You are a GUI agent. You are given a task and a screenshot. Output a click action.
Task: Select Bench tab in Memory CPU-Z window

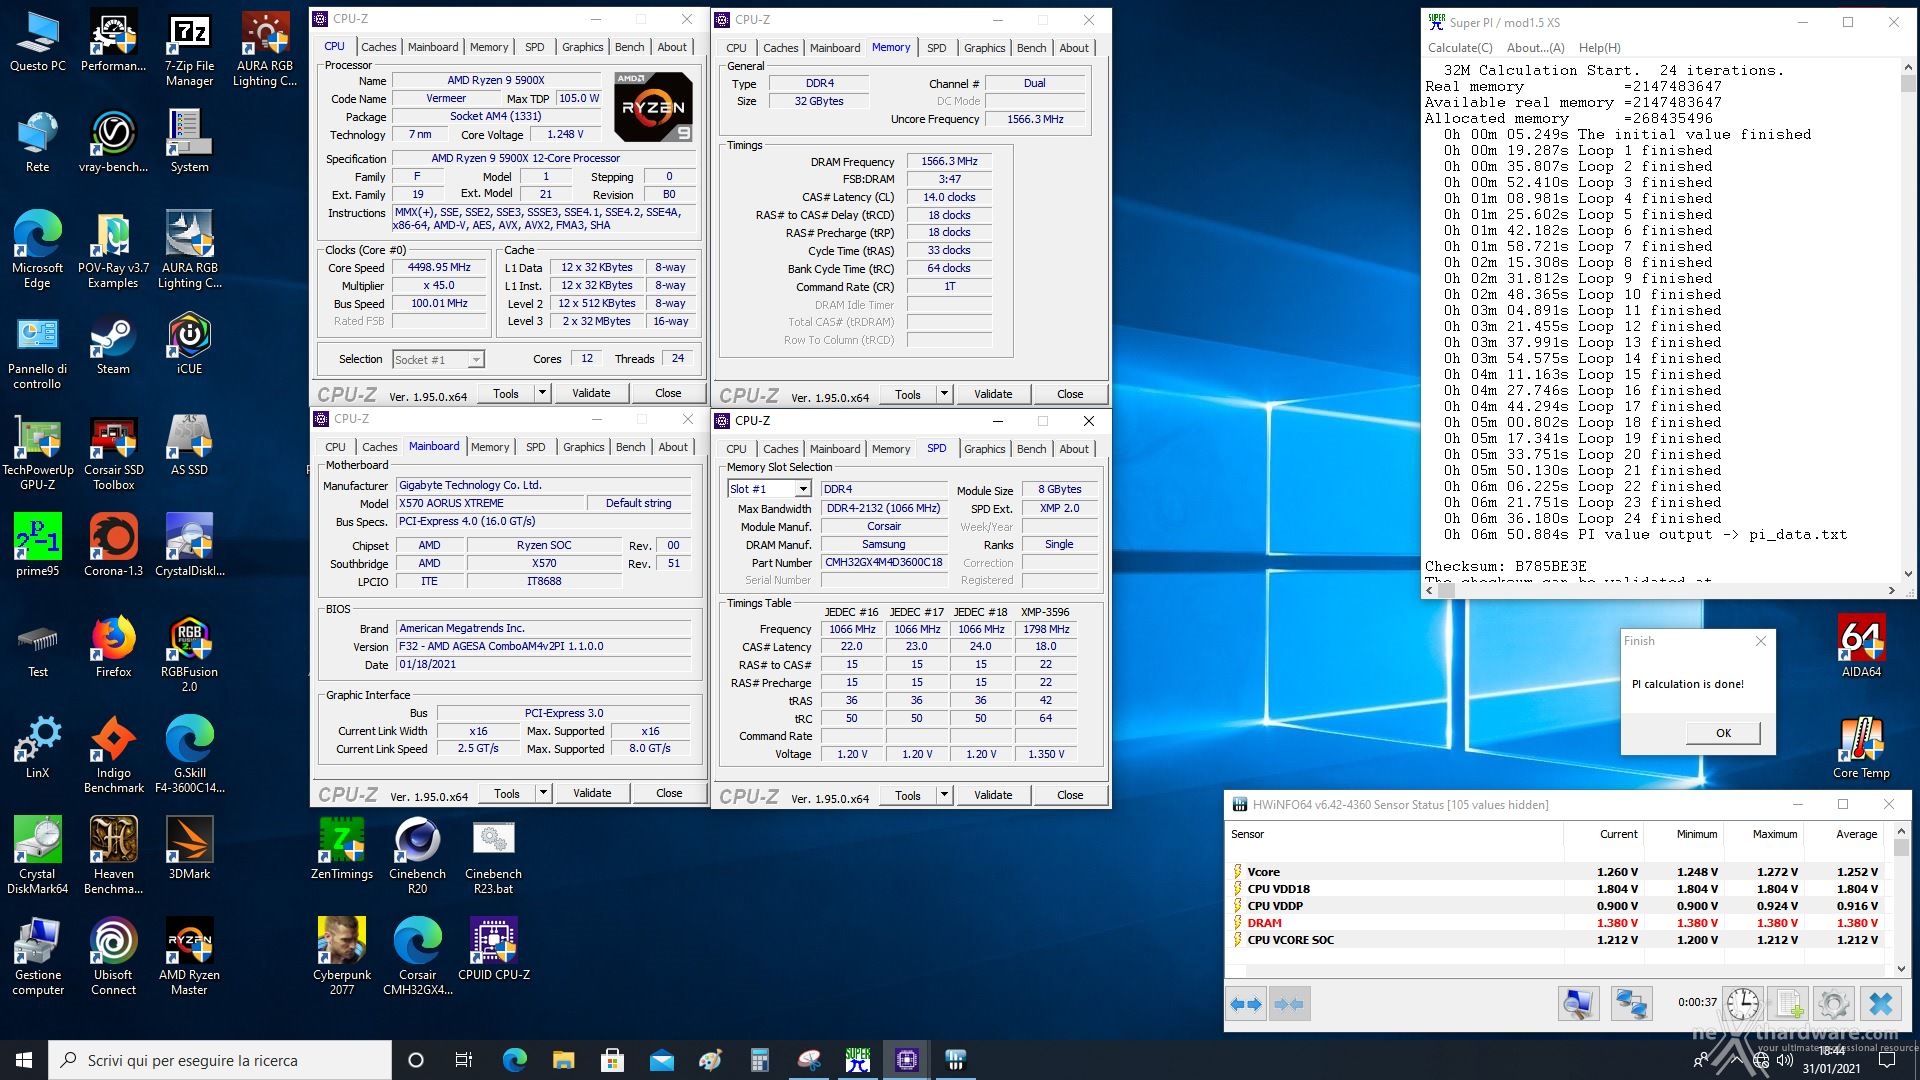[x=1031, y=48]
